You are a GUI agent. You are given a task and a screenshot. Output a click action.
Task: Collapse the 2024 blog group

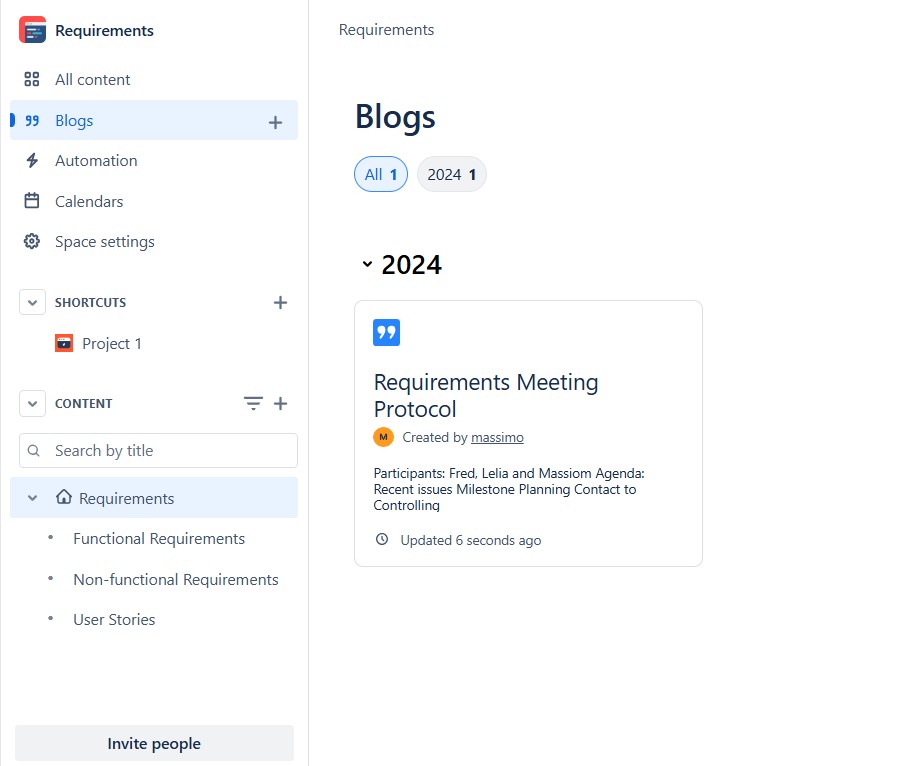367,265
